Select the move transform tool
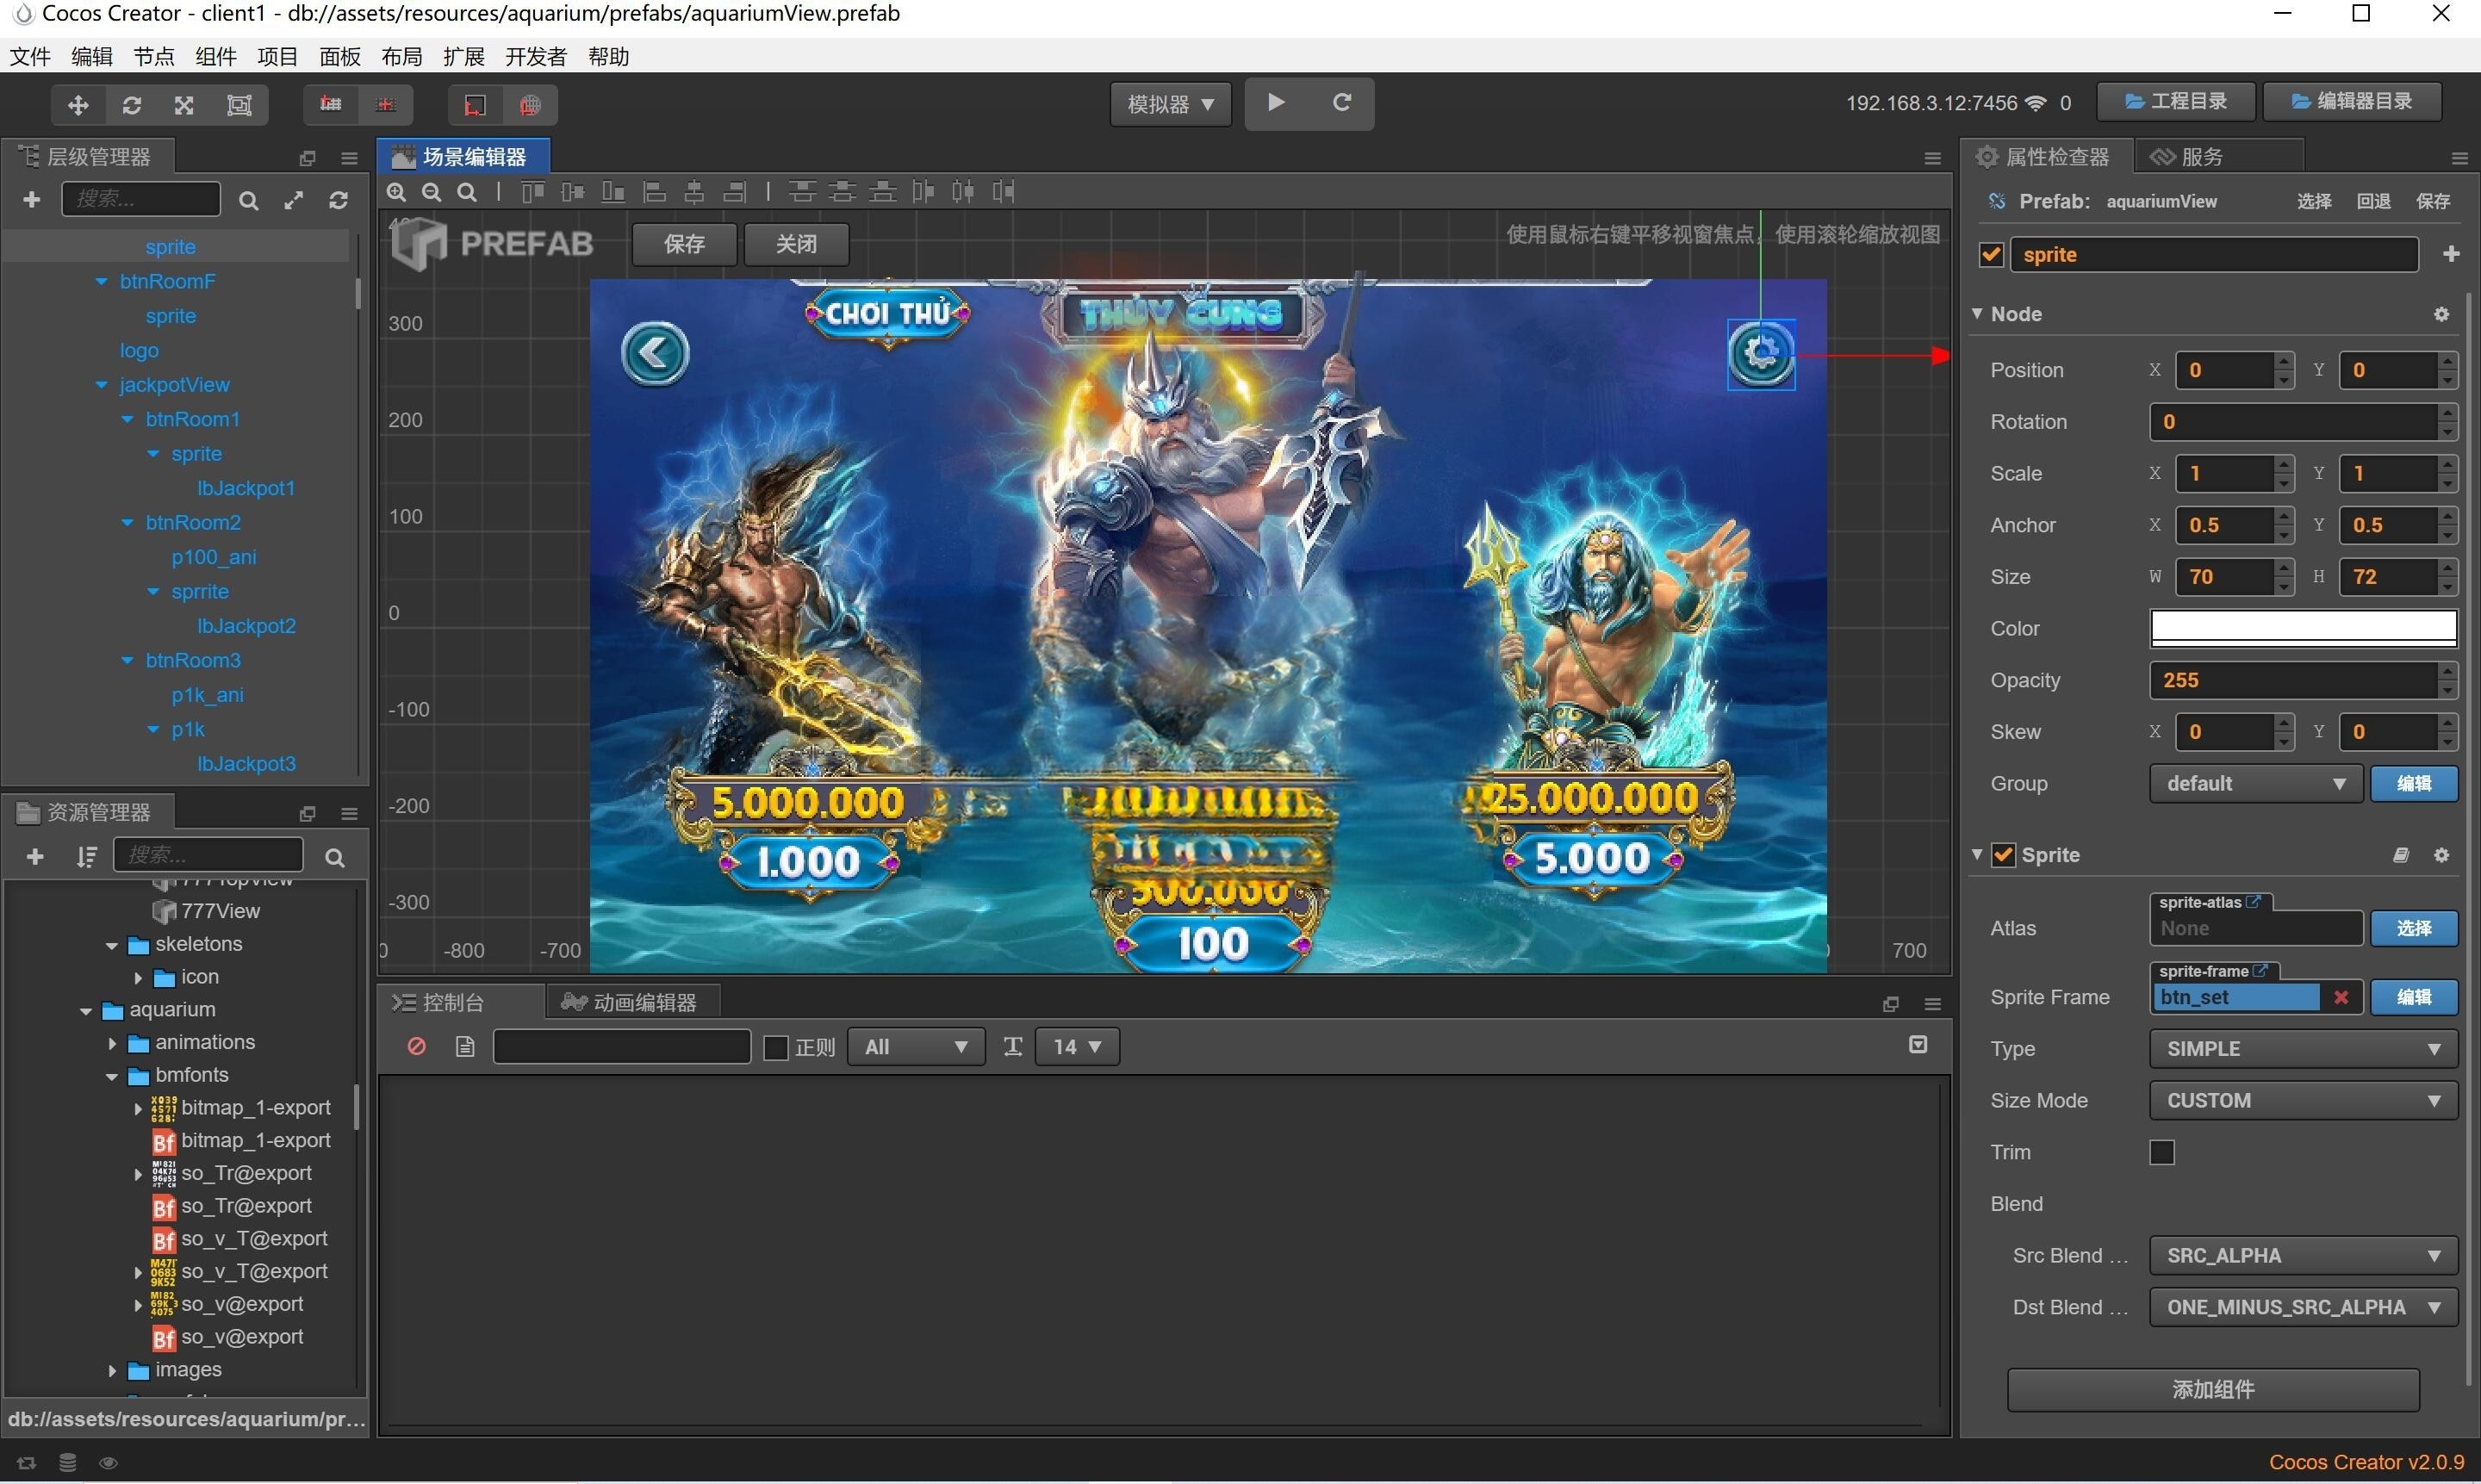The width and height of the screenshot is (2481, 1484). 78,105
